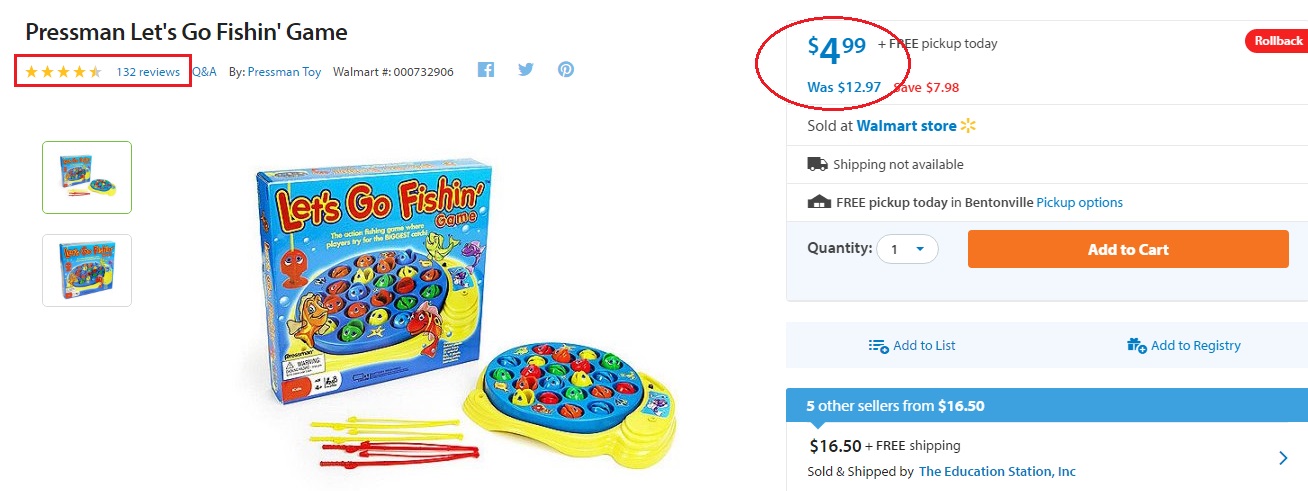Click the orange Add to Cart button
The image size is (1308, 491).
[x=1128, y=249]
